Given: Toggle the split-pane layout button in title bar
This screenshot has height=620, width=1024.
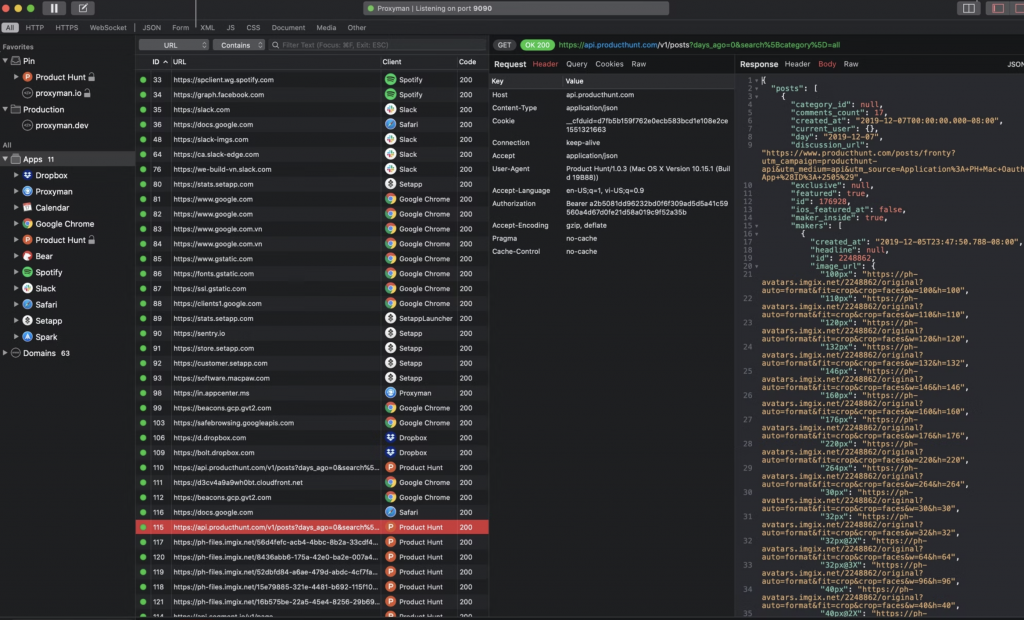Looking at the screenshot, I should 968,8.
